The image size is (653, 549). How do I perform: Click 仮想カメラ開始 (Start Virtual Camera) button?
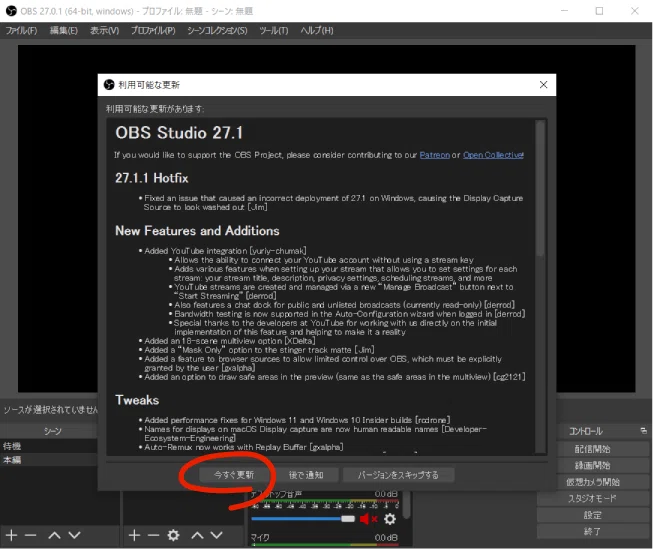click(592, 482)
